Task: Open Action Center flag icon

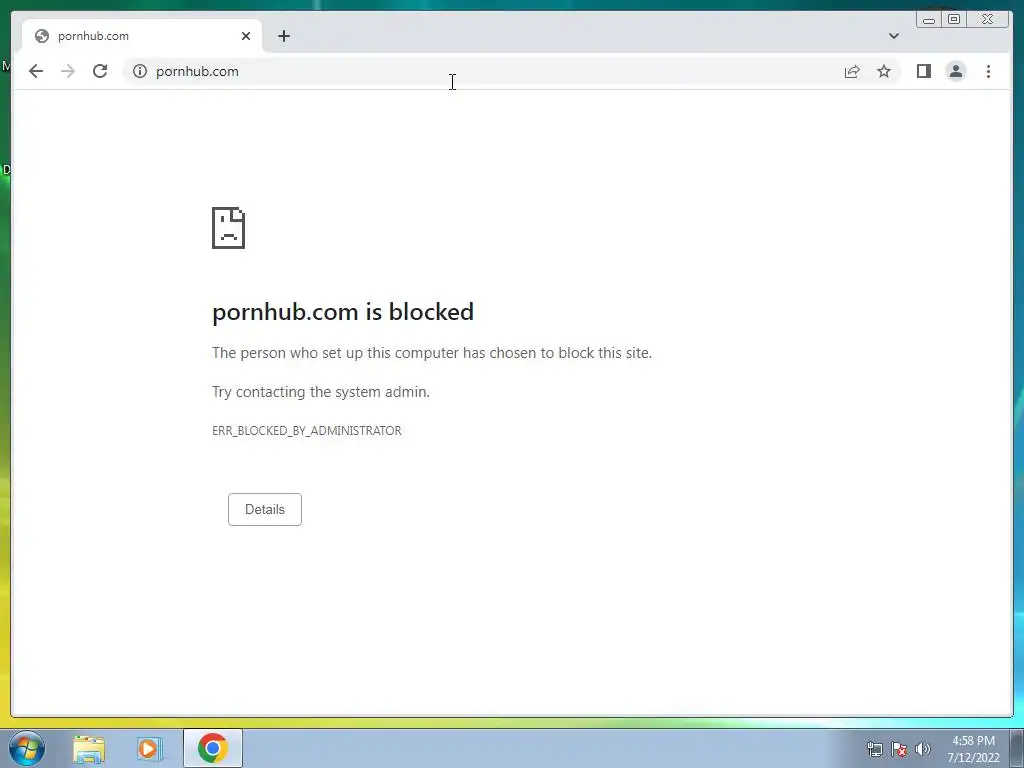Action: coord(899,749)
